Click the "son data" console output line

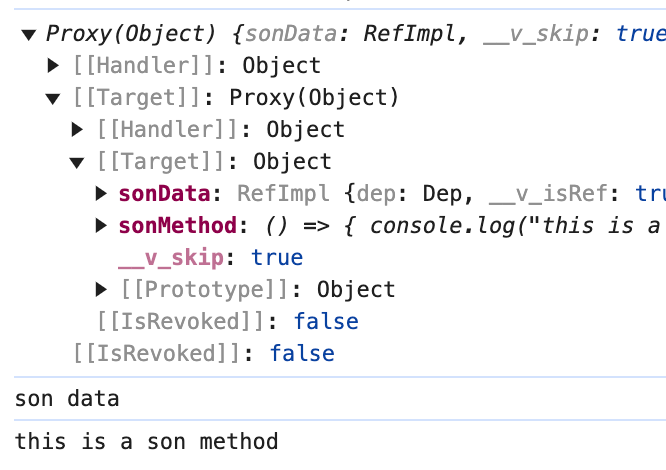tap(67, 400)
